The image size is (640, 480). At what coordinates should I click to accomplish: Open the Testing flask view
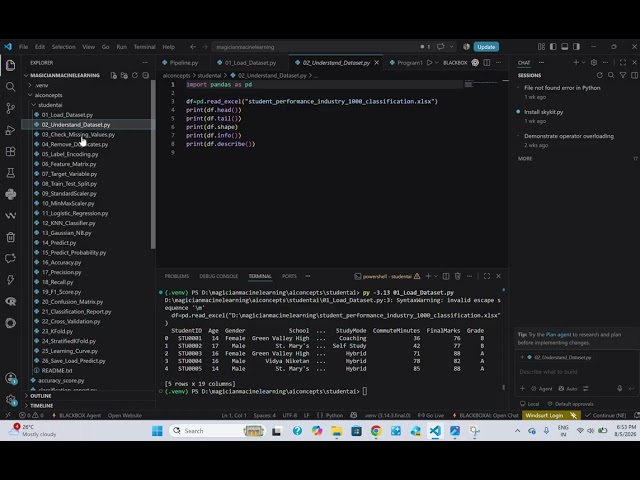click(x=11, y=173)
